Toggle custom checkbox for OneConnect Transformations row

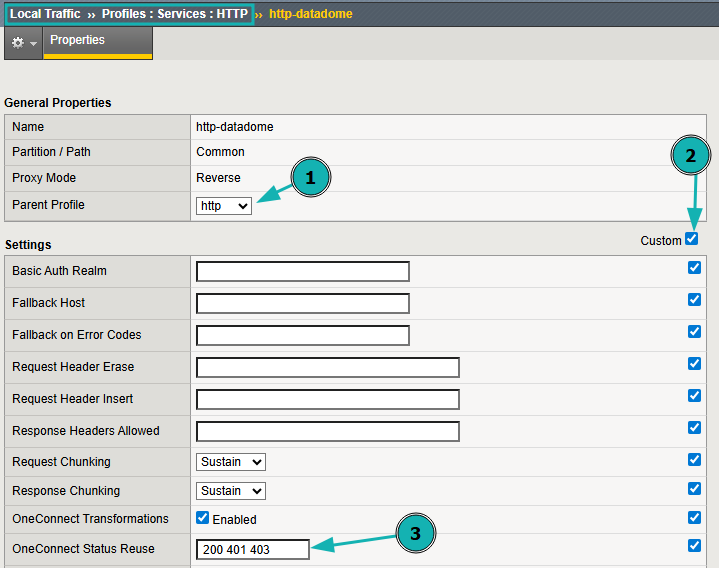[x=694, y=518]
